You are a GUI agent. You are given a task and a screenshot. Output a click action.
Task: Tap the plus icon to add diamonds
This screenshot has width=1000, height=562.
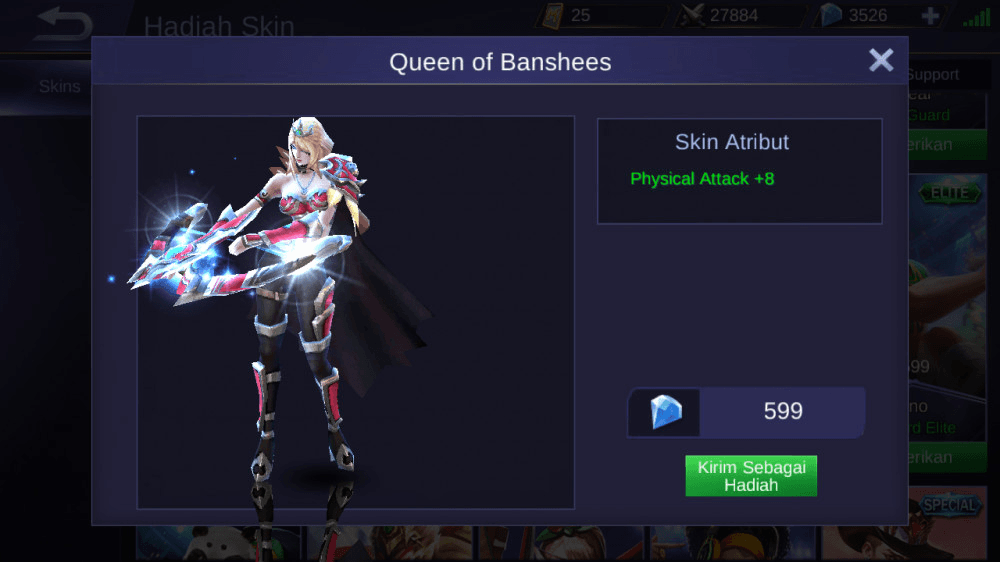click(x=930, y=15)
